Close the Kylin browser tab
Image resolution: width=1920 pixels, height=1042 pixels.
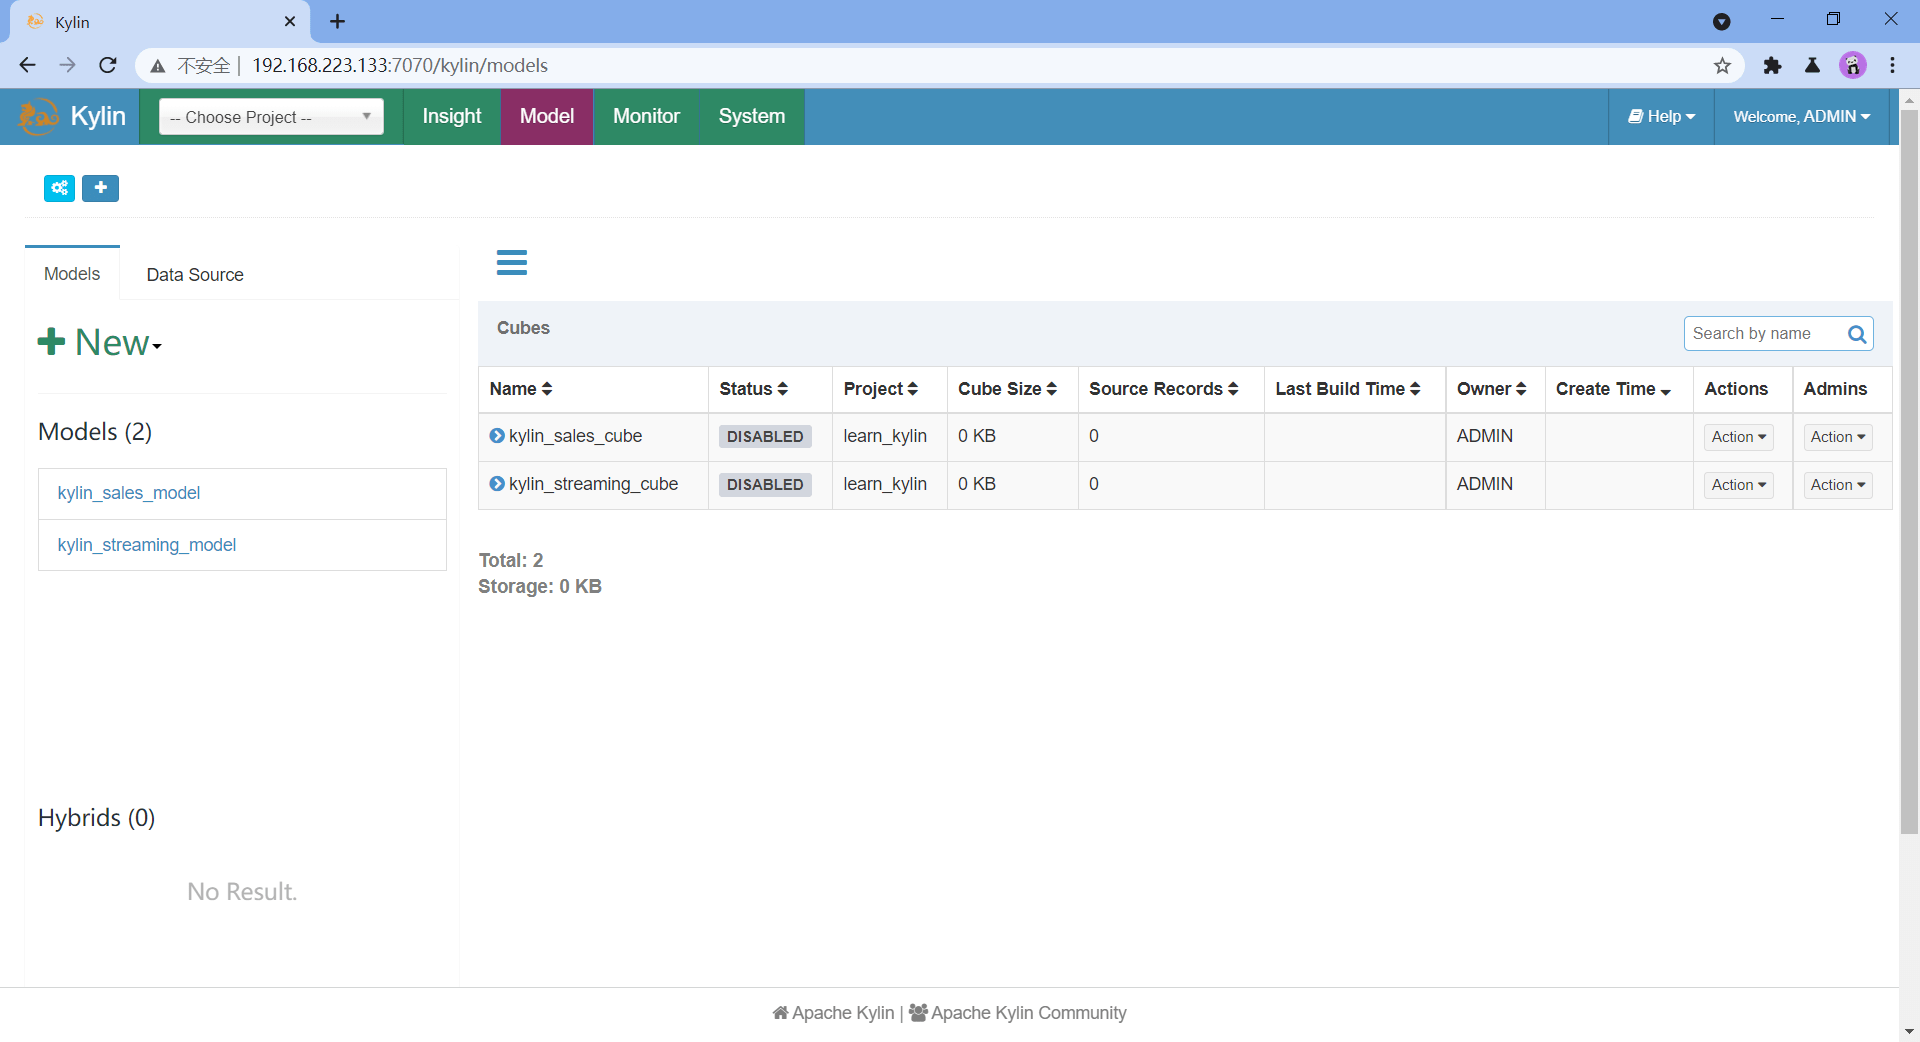pos(290,22)
